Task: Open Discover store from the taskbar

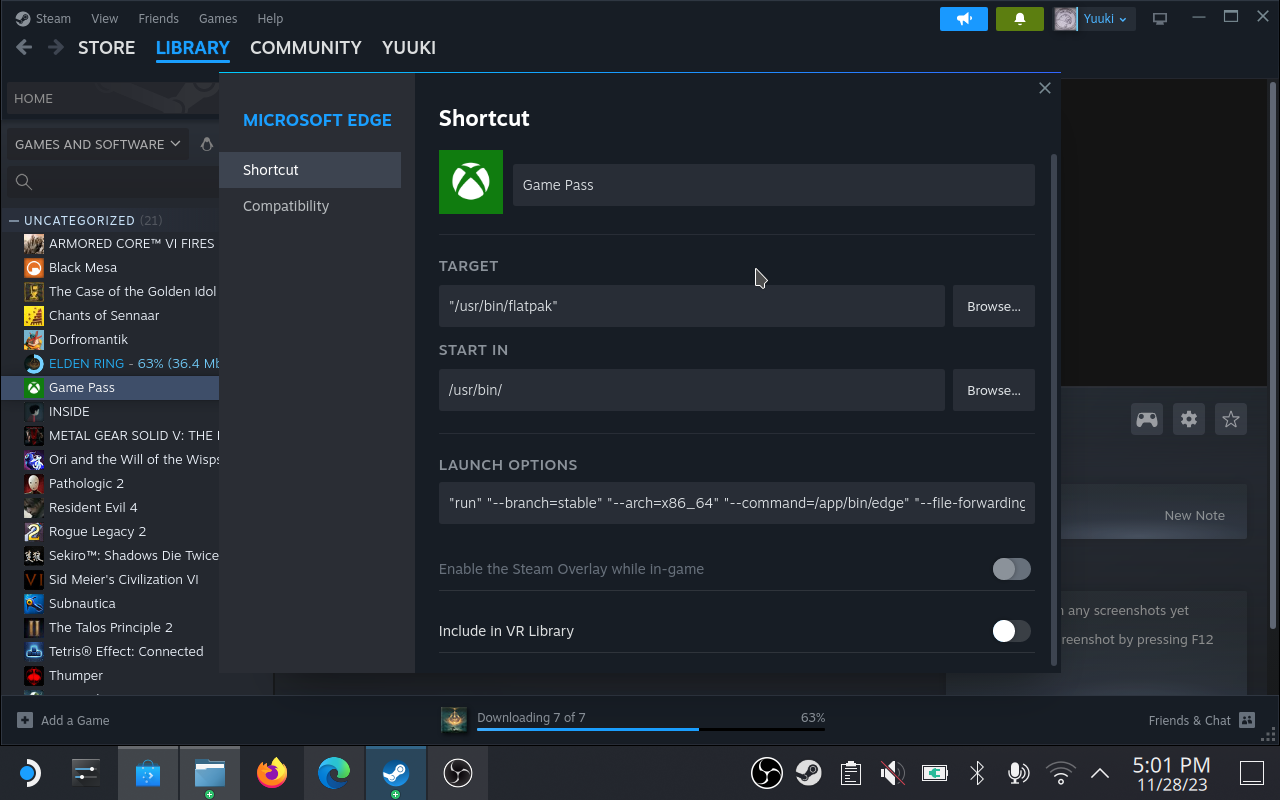Action: [x=148, y=773]
